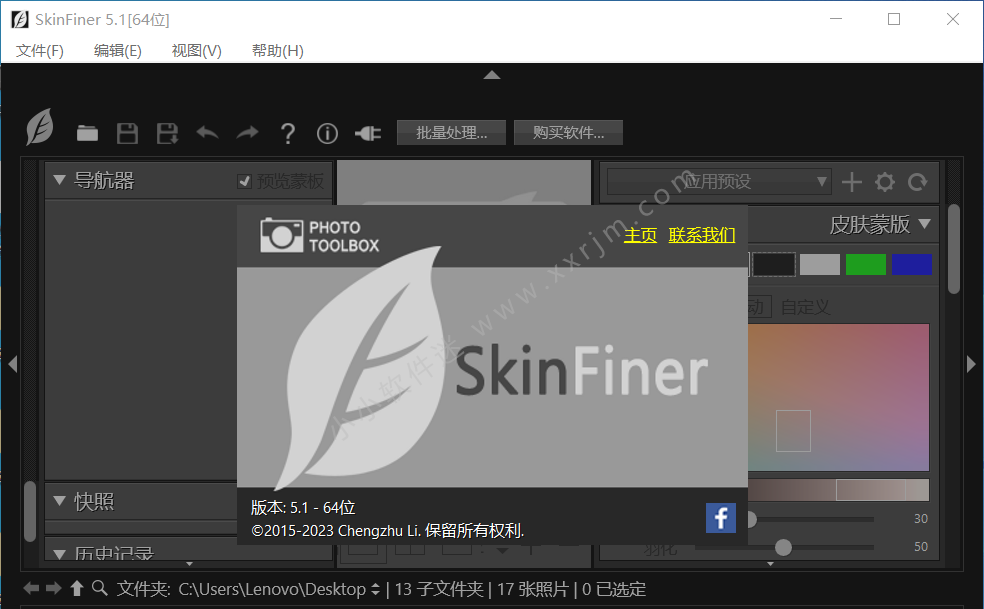Screen dimensions: 984x609
Task: Click the left panel vertical scrollbar
Action: 29,510
